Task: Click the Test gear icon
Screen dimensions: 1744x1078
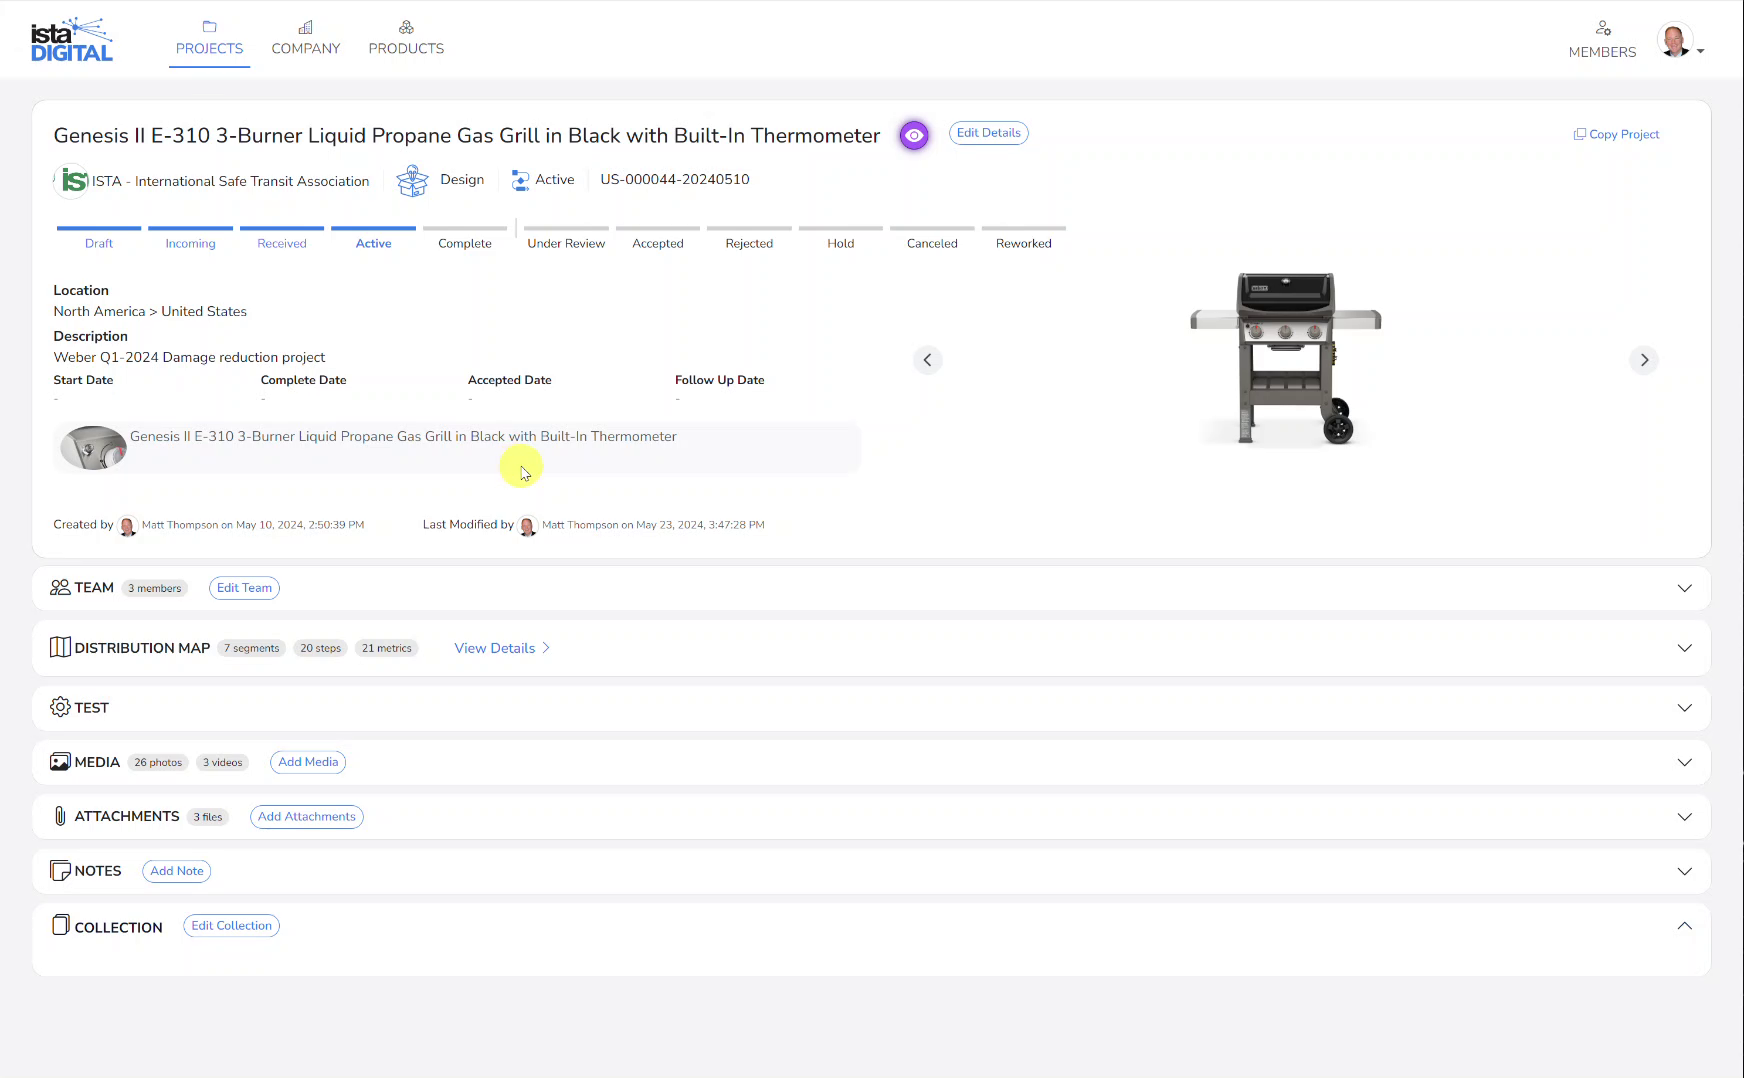Action: pyautogui.click(x=60, y=707)
